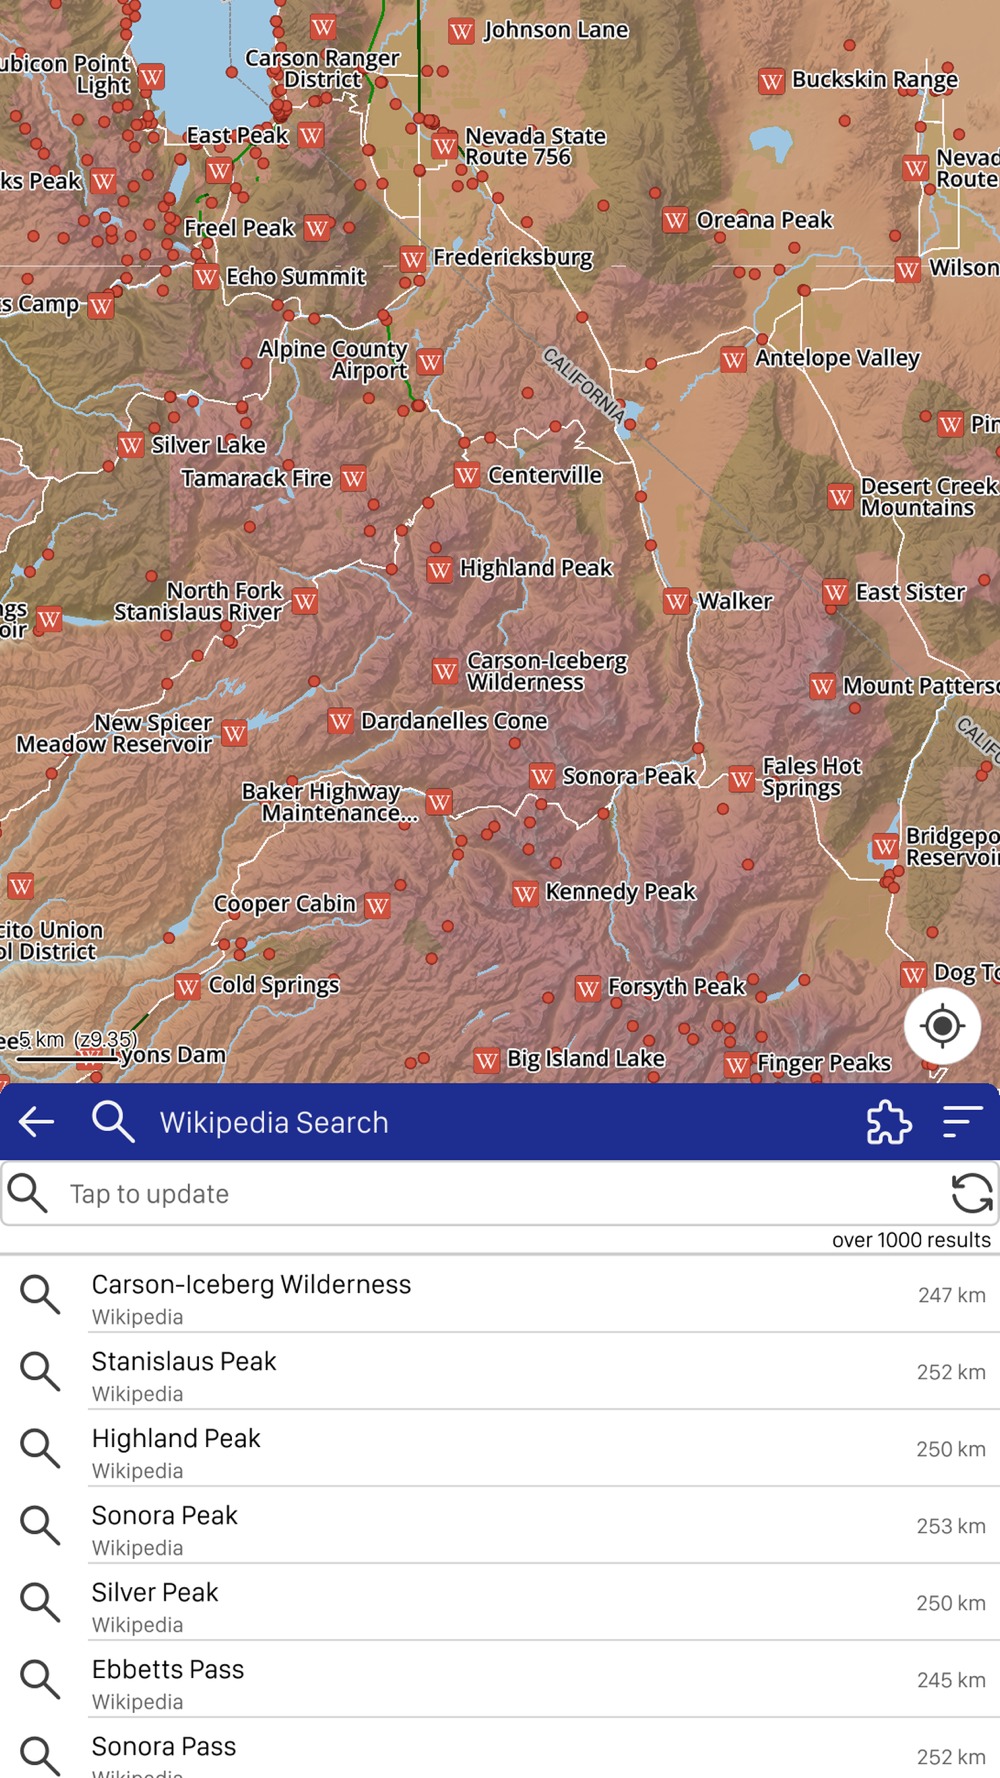1000x1778 pixels.
Task: Select the Finger Peaks Wikipedia marker
Action: [737, 1064]
